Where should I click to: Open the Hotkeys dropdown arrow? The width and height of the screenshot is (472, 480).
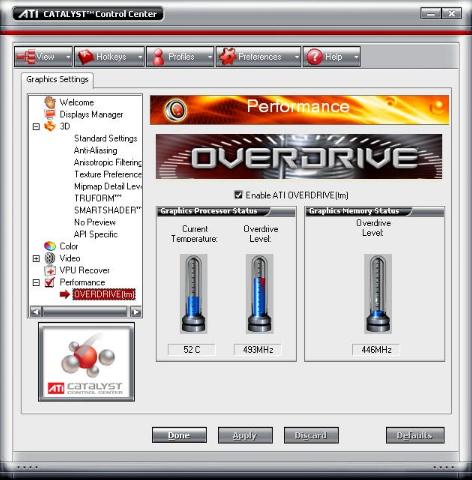click(x=140, y=57)
